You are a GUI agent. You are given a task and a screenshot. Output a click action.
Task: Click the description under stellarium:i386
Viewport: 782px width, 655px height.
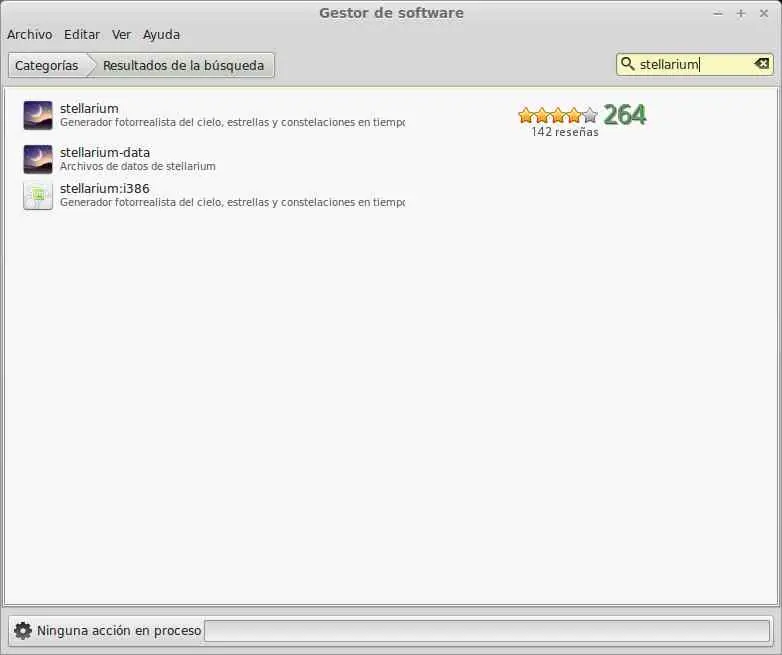pos(232,202)
